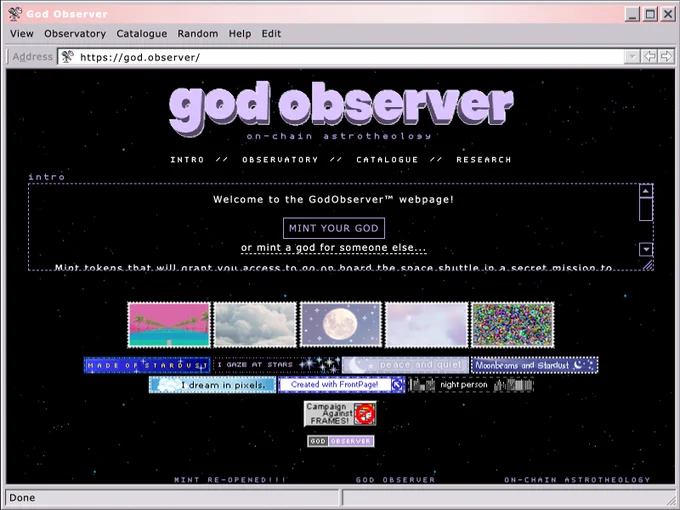This screenshot has height=510, width=680.
Task: Maximize the God Observer window
Action: click(x=651, y=14)
